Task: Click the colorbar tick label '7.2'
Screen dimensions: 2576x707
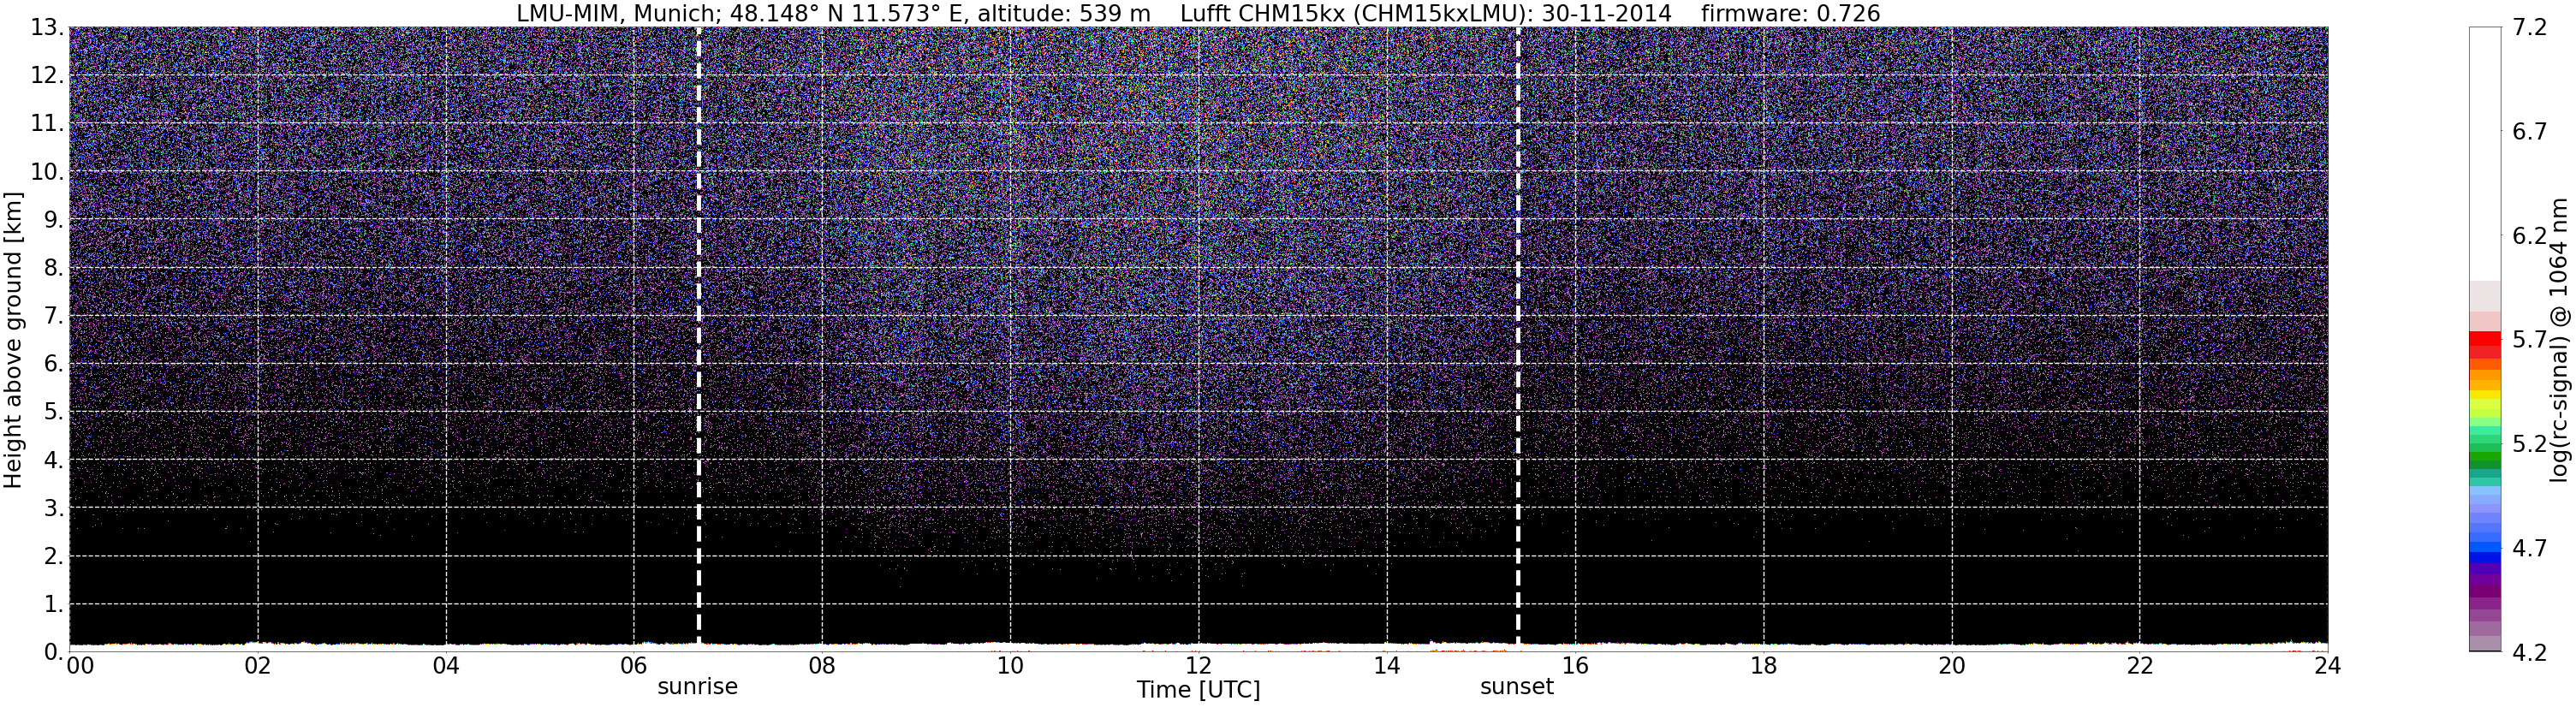Action: tap(2529, 28)
